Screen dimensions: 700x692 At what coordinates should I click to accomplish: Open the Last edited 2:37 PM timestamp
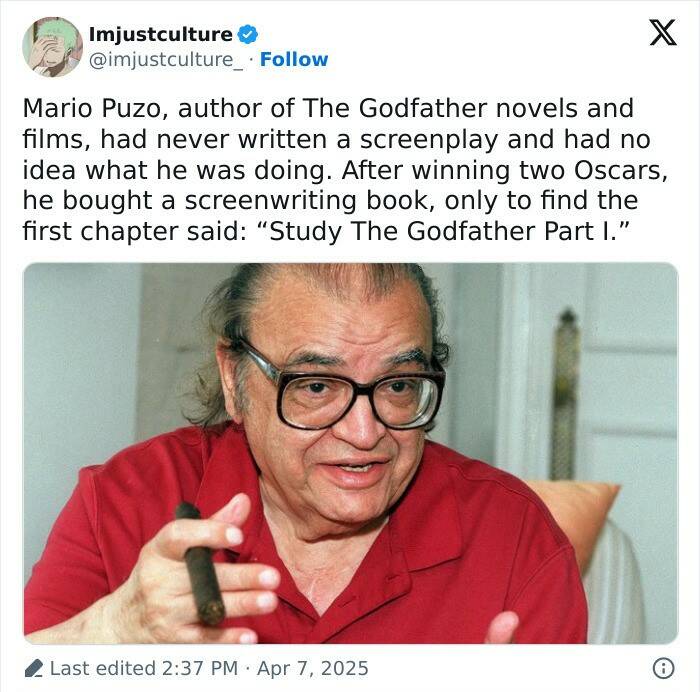[144, 668]
